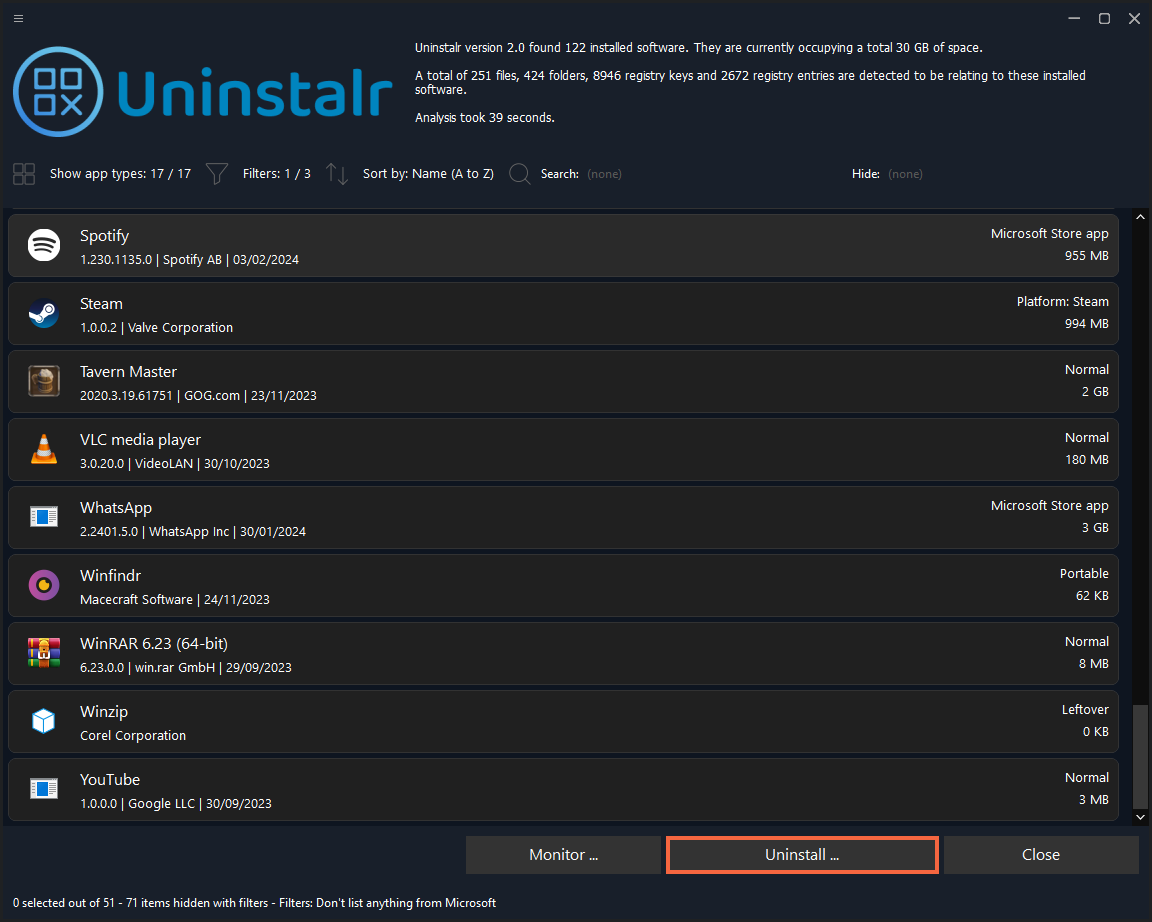Click the WhatsApp row icon

click(44, 517)
